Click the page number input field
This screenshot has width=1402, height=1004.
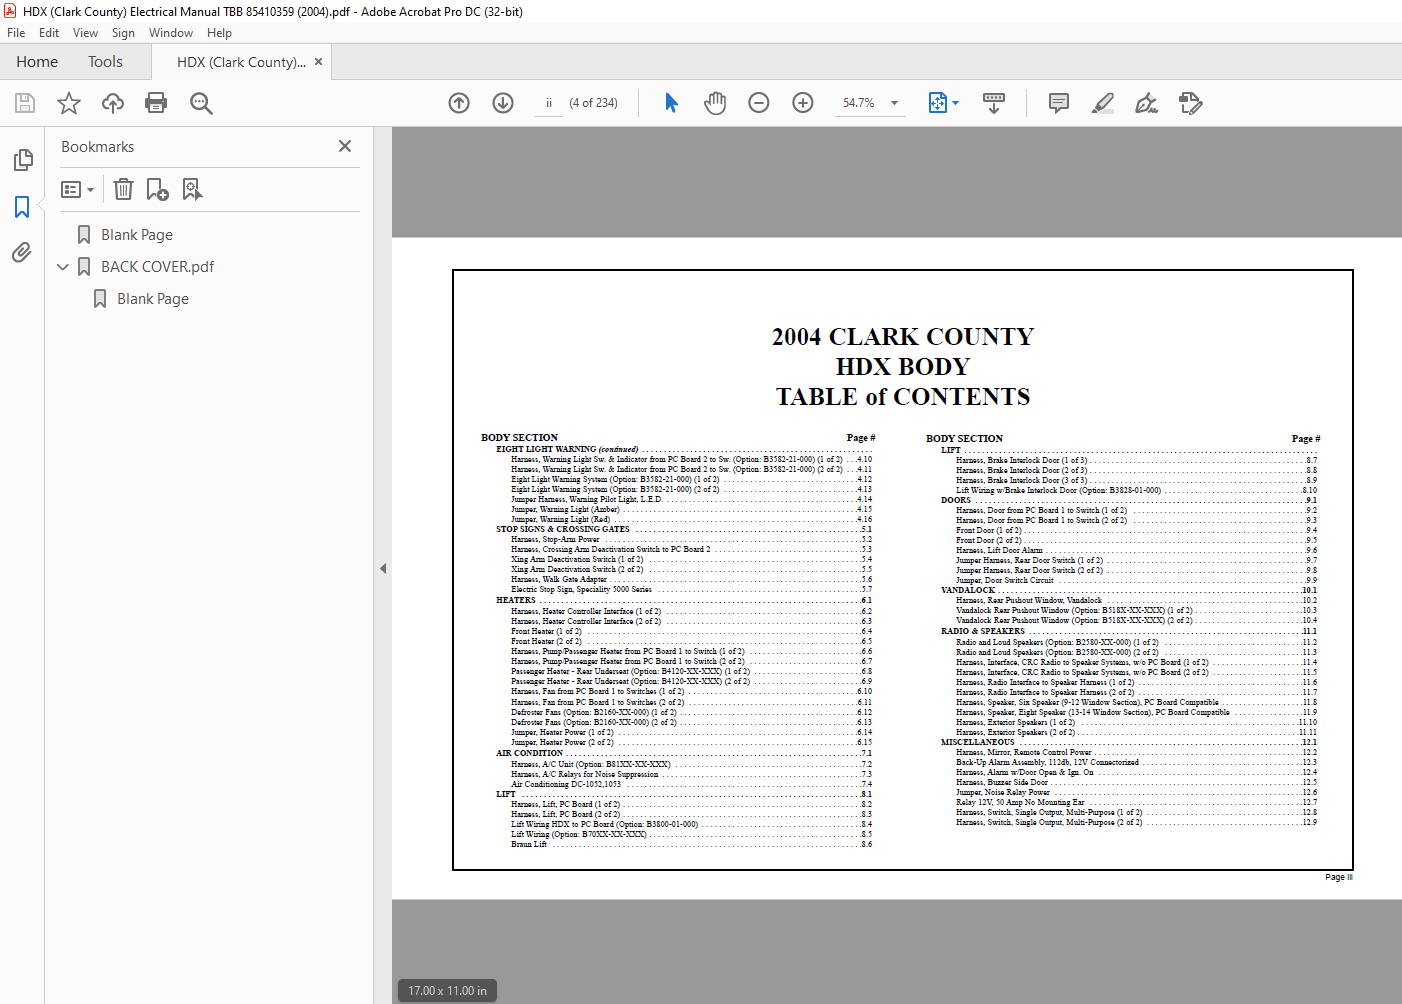(548, 103)
